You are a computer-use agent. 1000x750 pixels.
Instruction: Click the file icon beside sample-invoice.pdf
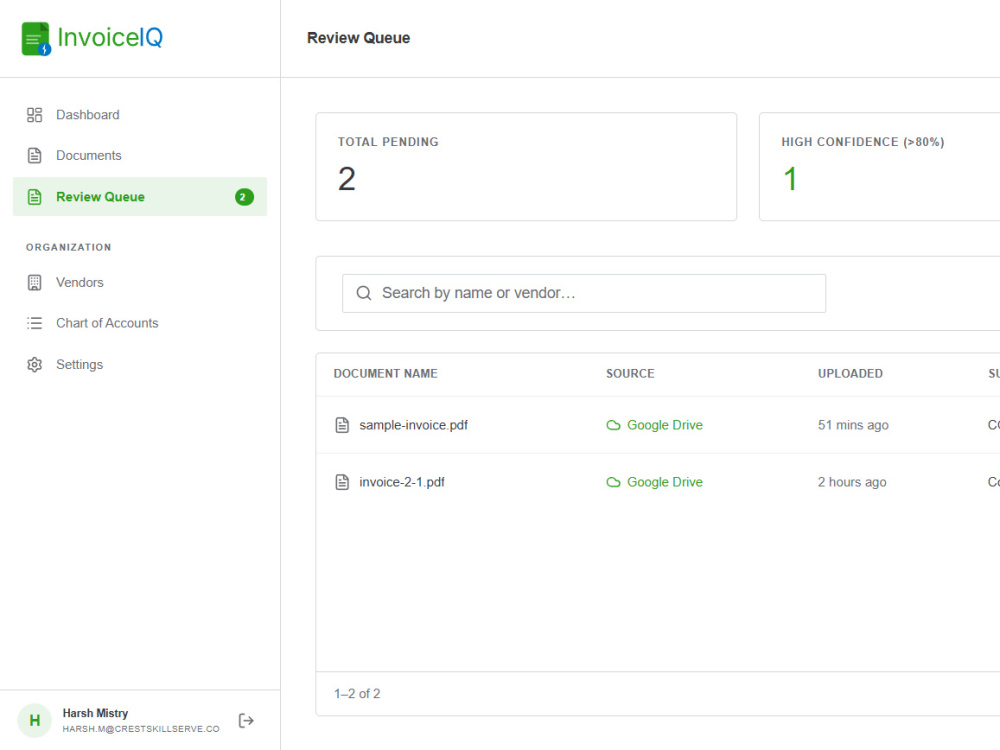[x=342, y=425]
